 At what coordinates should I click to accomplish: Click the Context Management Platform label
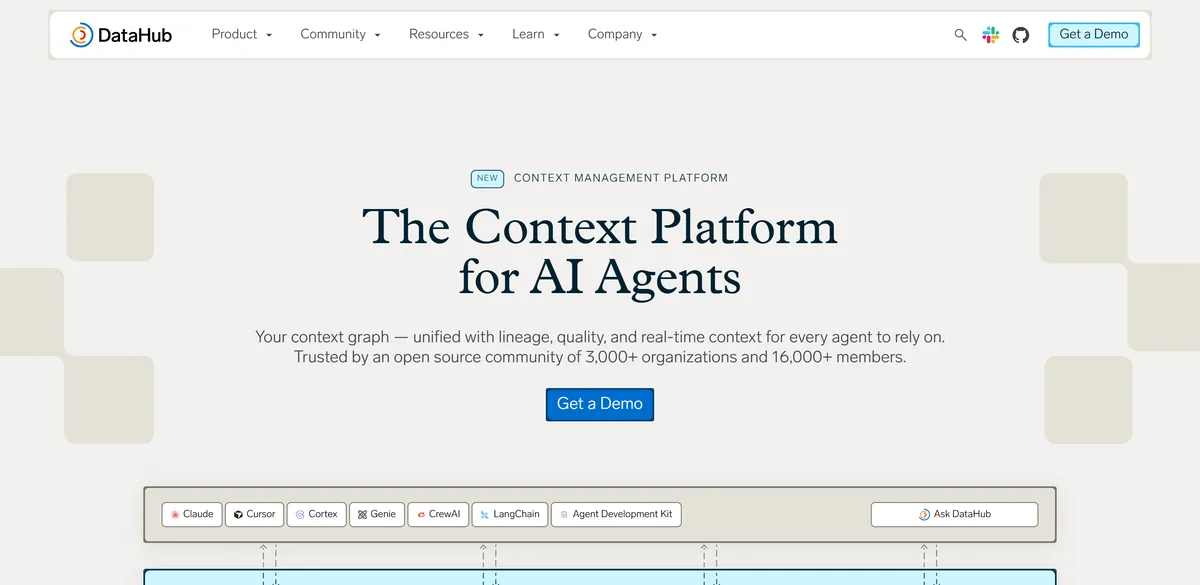pyautogui.click(x=621, y=178)
